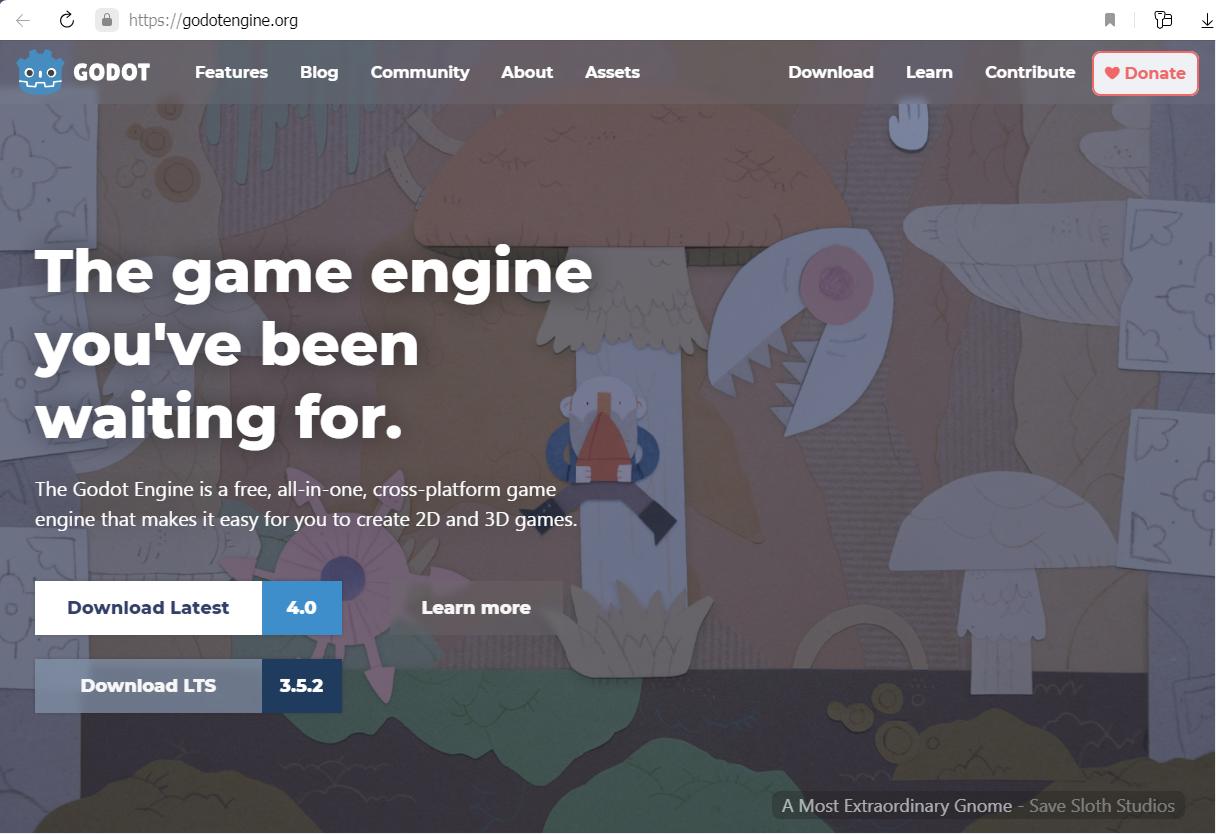Click the 3.5.2 version badge
Screen dimensions: 1216x834
click(302, 686)
